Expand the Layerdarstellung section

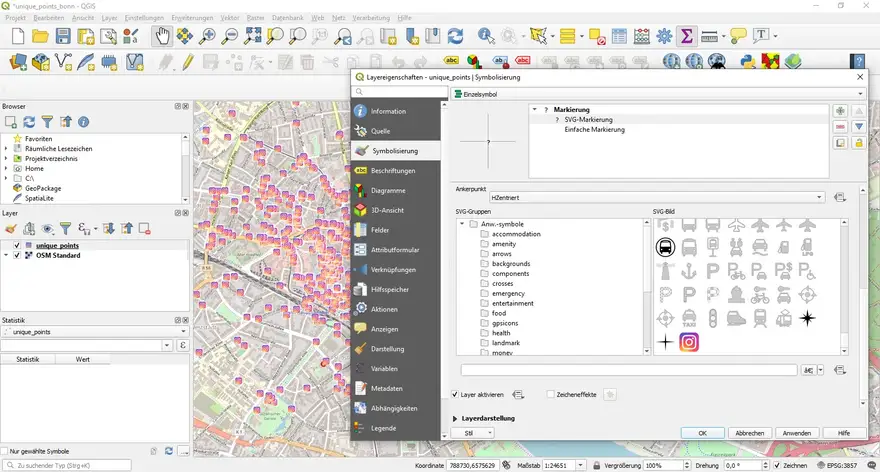(x=455, y=419)
